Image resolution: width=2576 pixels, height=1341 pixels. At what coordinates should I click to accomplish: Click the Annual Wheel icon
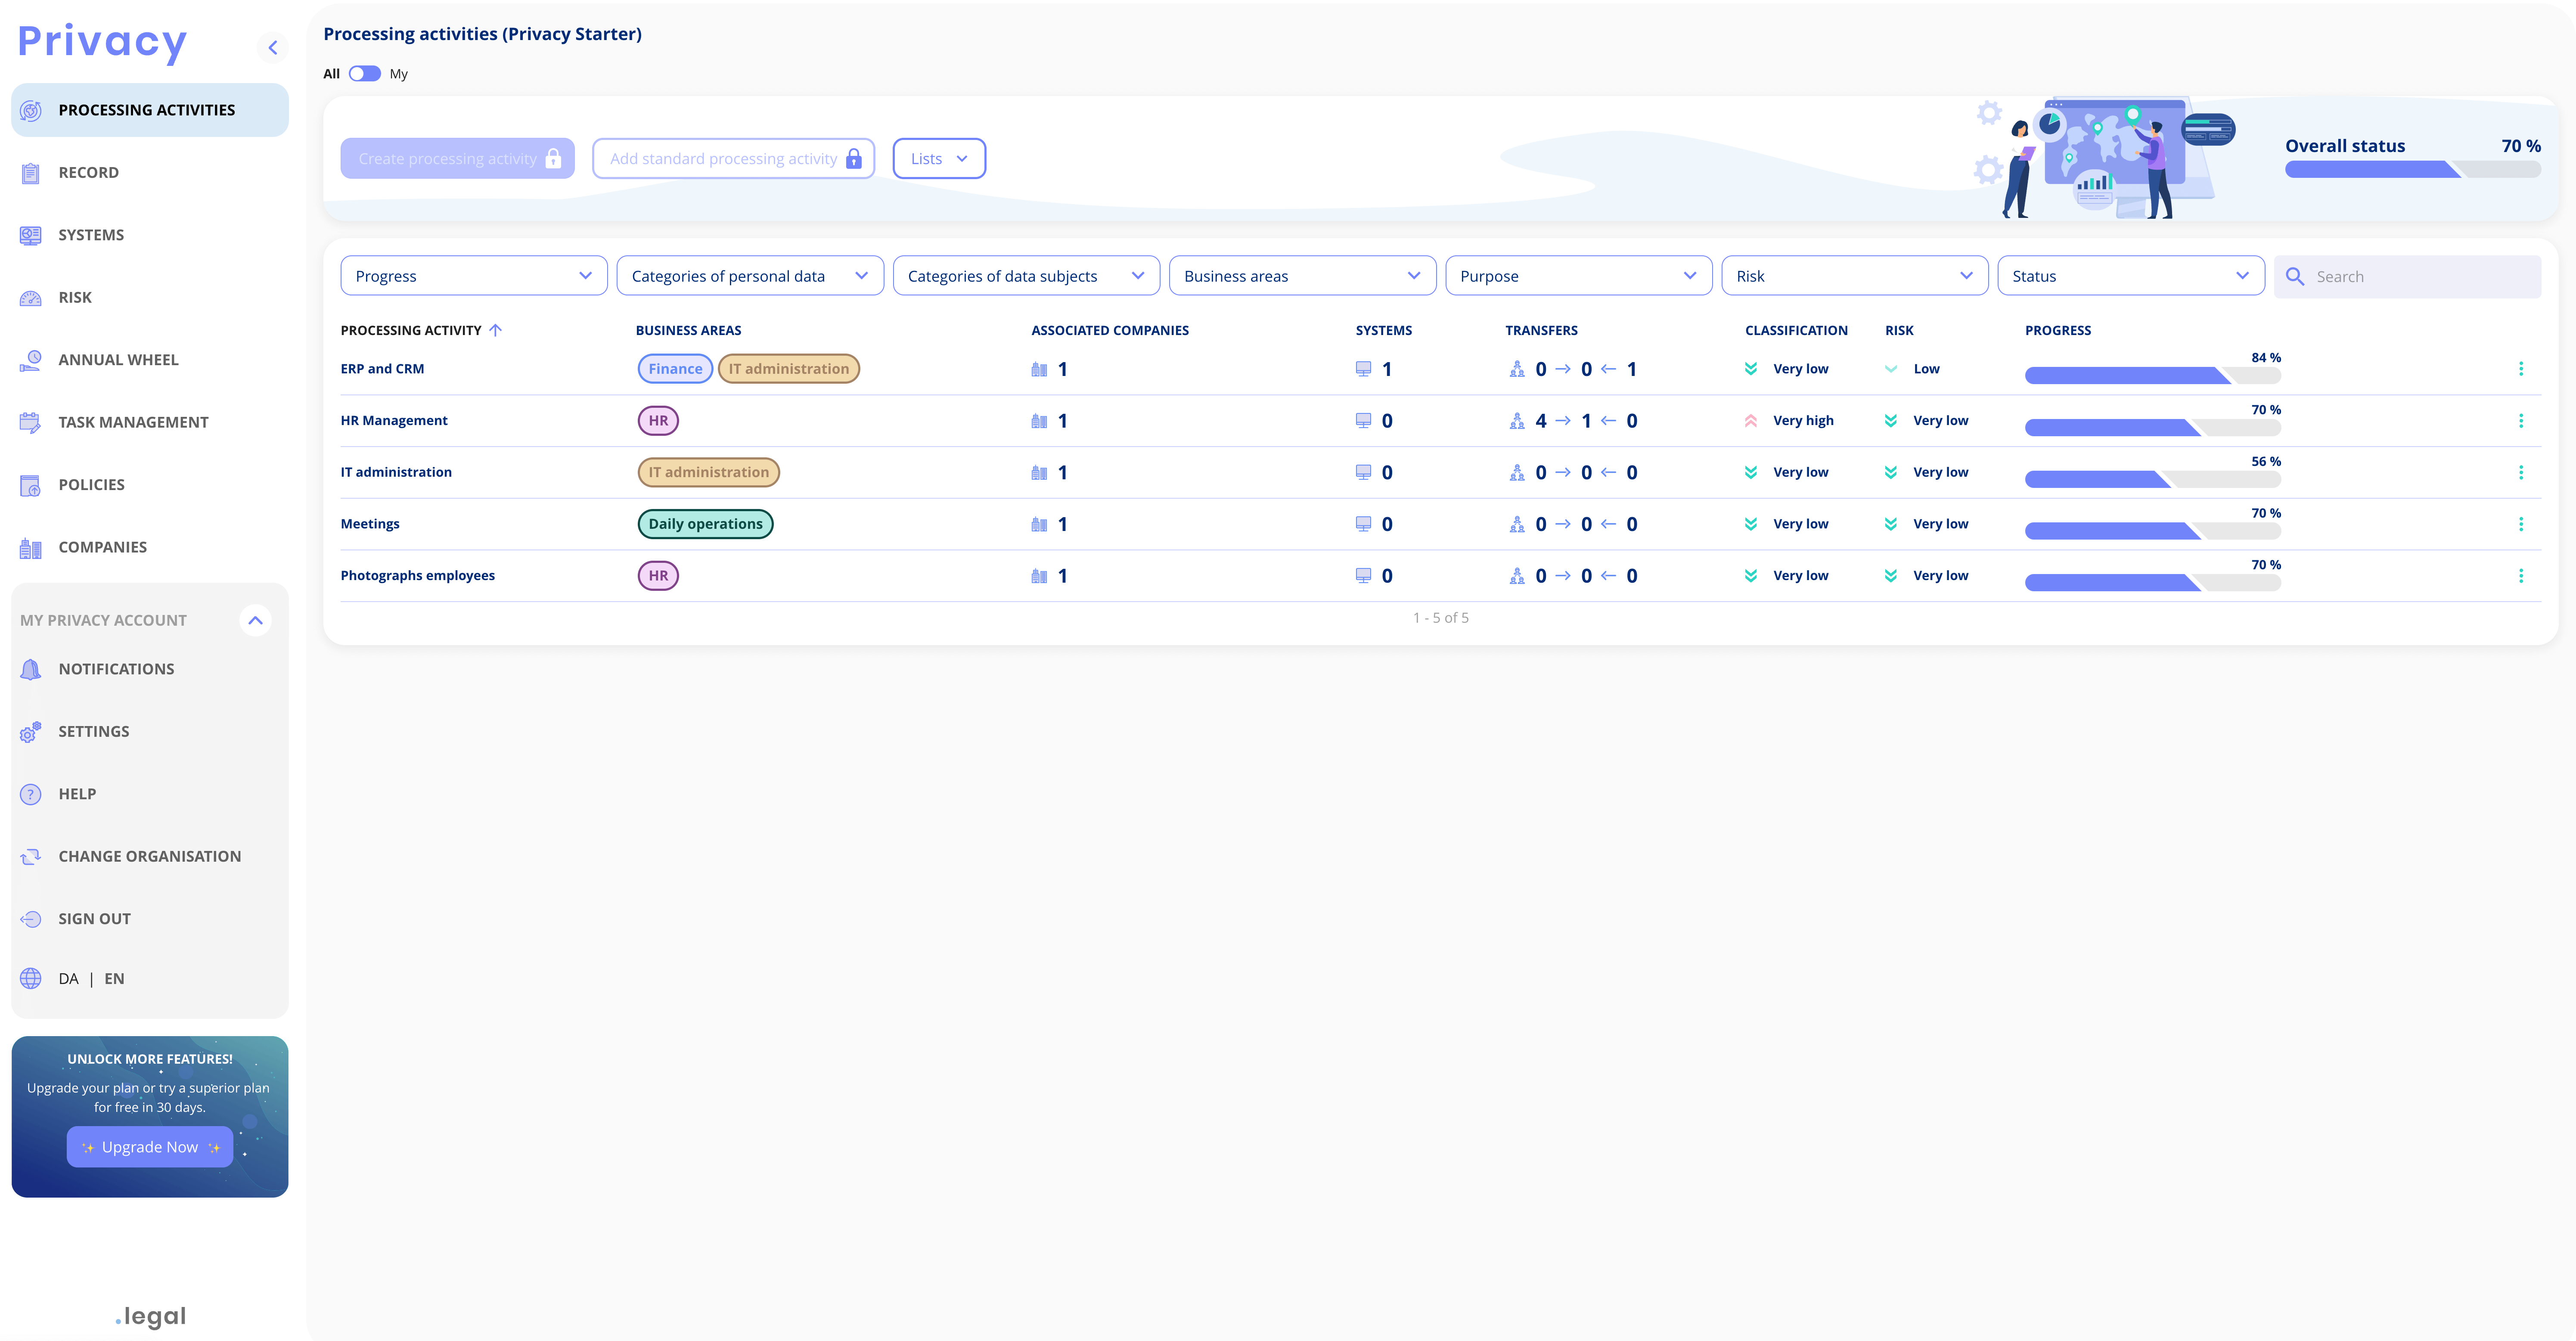click(x=30, y=359)
